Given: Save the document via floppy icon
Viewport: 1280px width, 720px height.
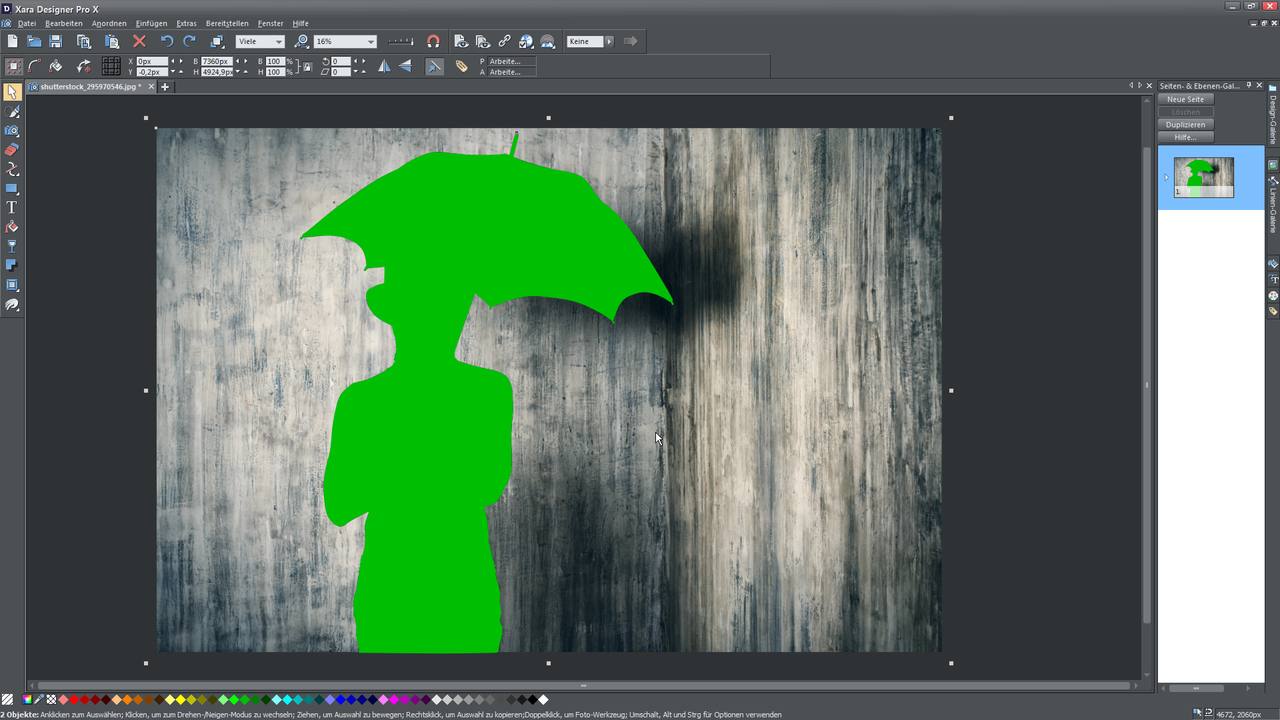Looking at the screenshot, I should (x=56, y=41).
